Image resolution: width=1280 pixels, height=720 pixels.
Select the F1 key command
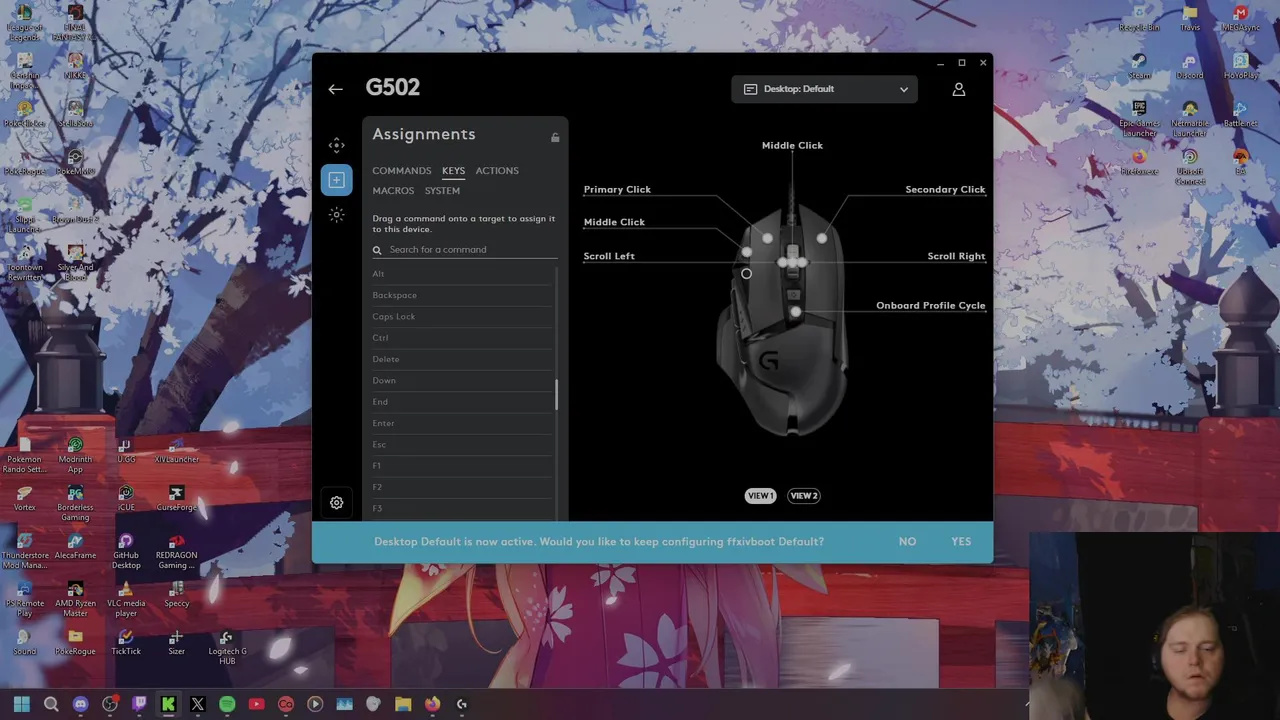tap(462, 466)
